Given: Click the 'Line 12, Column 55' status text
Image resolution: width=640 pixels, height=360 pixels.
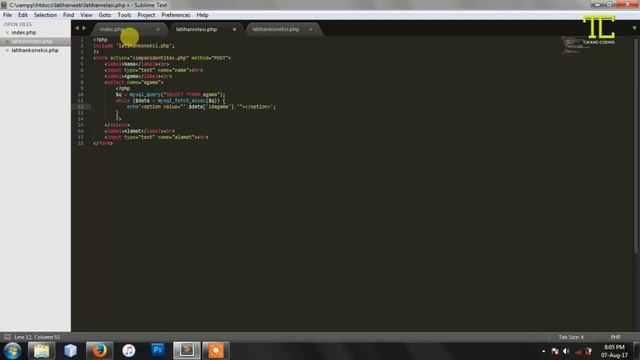Looking at the screenshot, I should [x=37, y=337].
